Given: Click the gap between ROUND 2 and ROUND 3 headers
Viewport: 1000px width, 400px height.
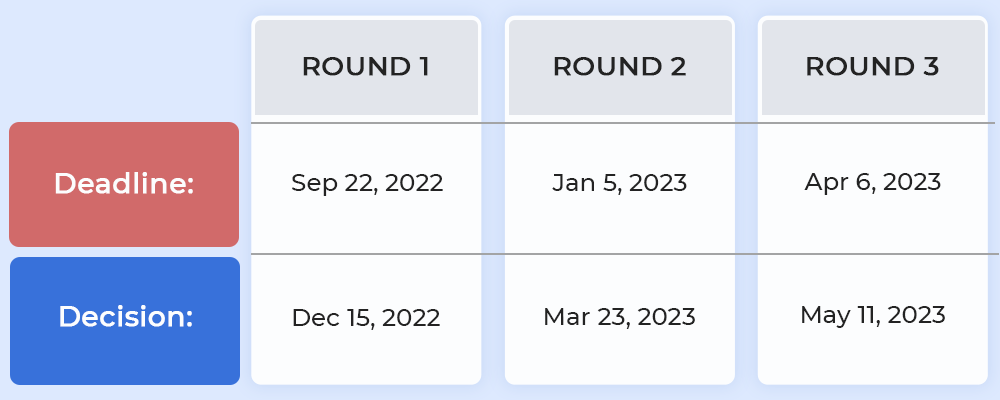Looking at the screenshot, I should tap(746, 67).
